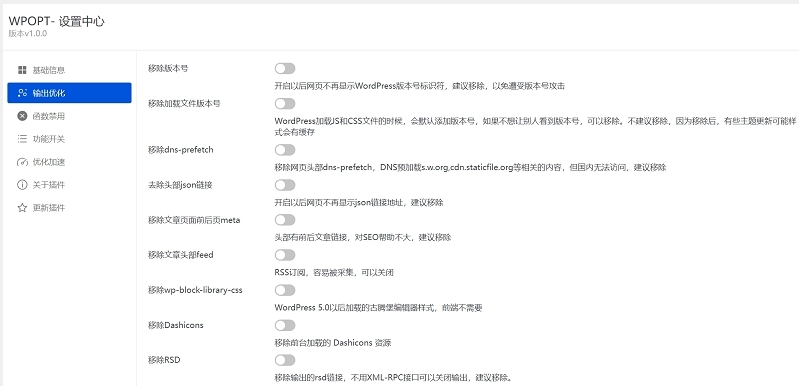Click the description mentioning 免遭受版本号攻击
The image size is (800, 386).
419,86
